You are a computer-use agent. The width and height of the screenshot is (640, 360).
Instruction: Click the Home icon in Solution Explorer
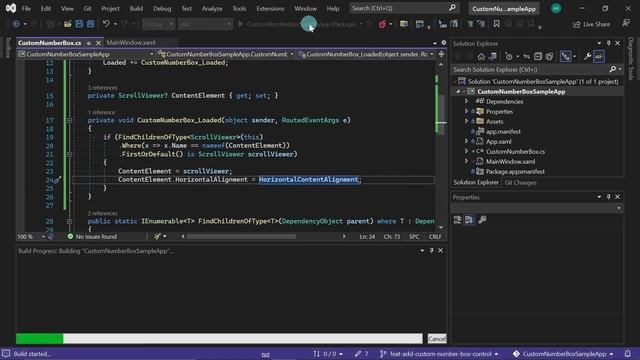[x=481, y=57]
